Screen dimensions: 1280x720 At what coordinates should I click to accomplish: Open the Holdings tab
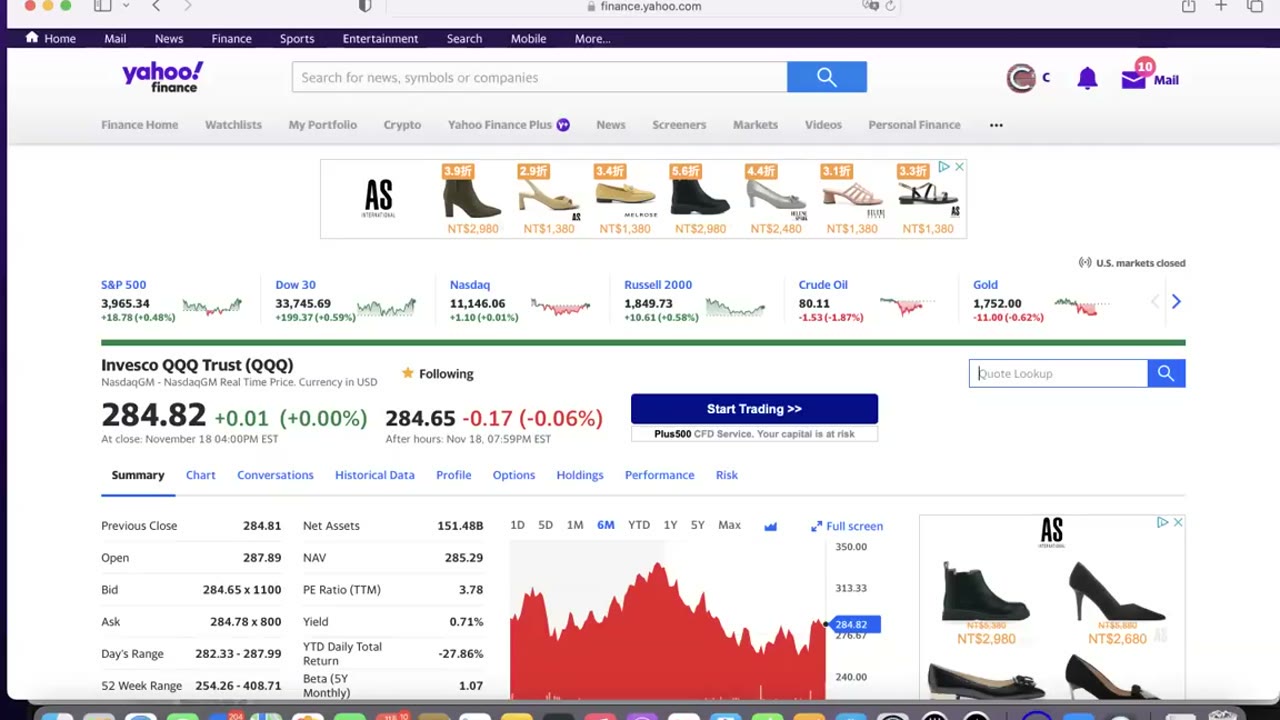(x=580, y=475)
